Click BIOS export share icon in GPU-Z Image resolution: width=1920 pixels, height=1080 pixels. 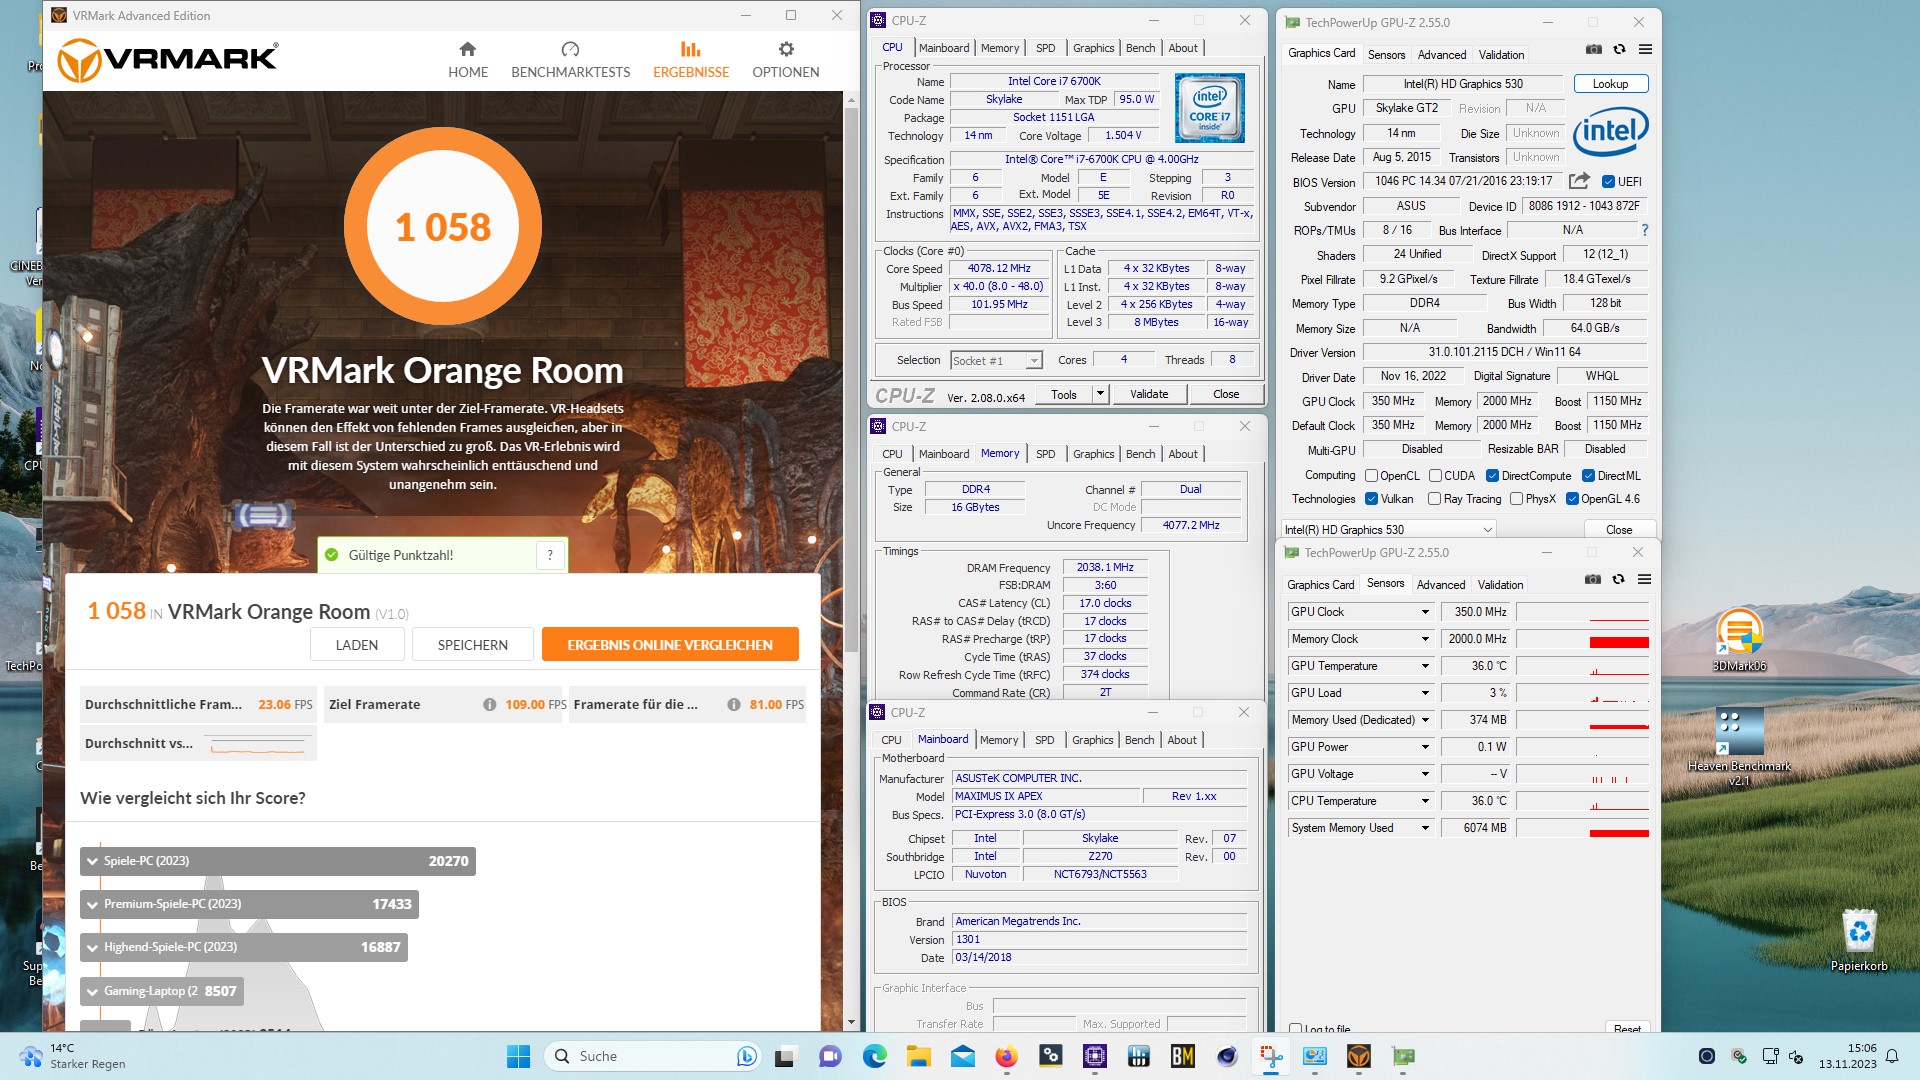[1579, 181]
